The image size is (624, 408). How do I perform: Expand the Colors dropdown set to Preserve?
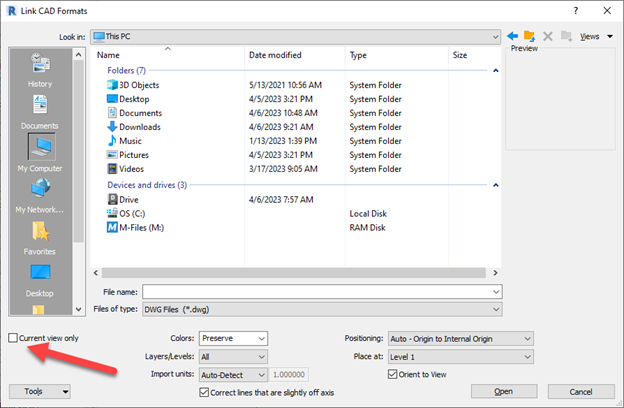tap(233, 339)
